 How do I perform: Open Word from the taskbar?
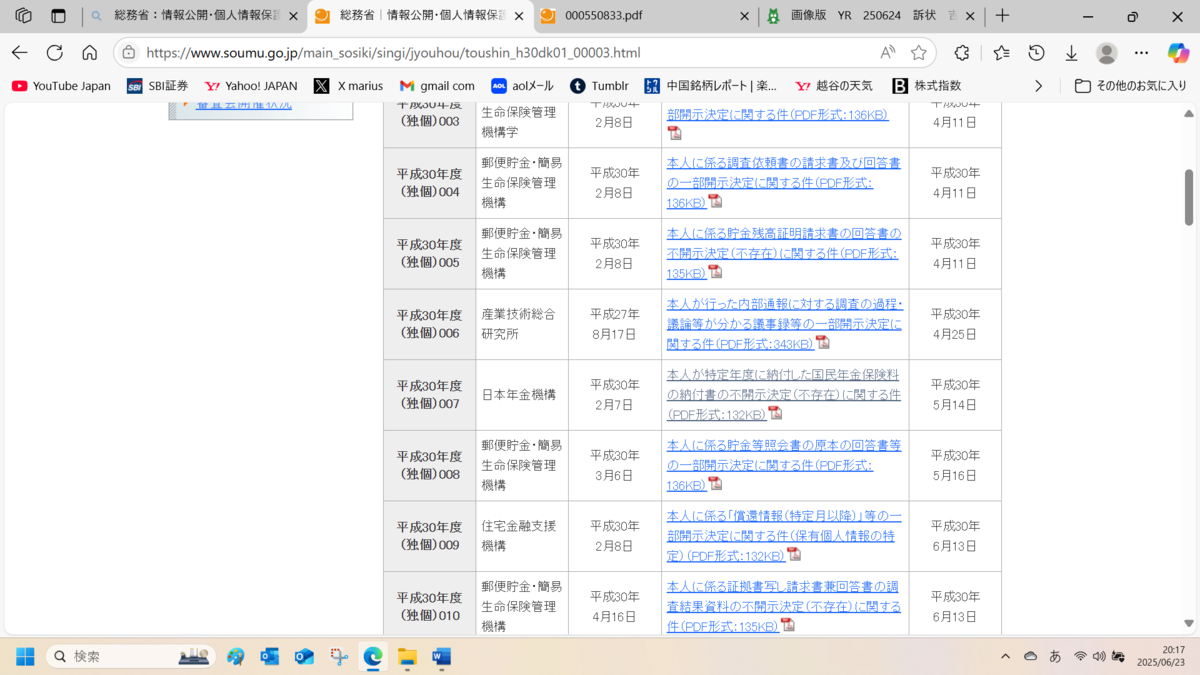tap(441, 656)
